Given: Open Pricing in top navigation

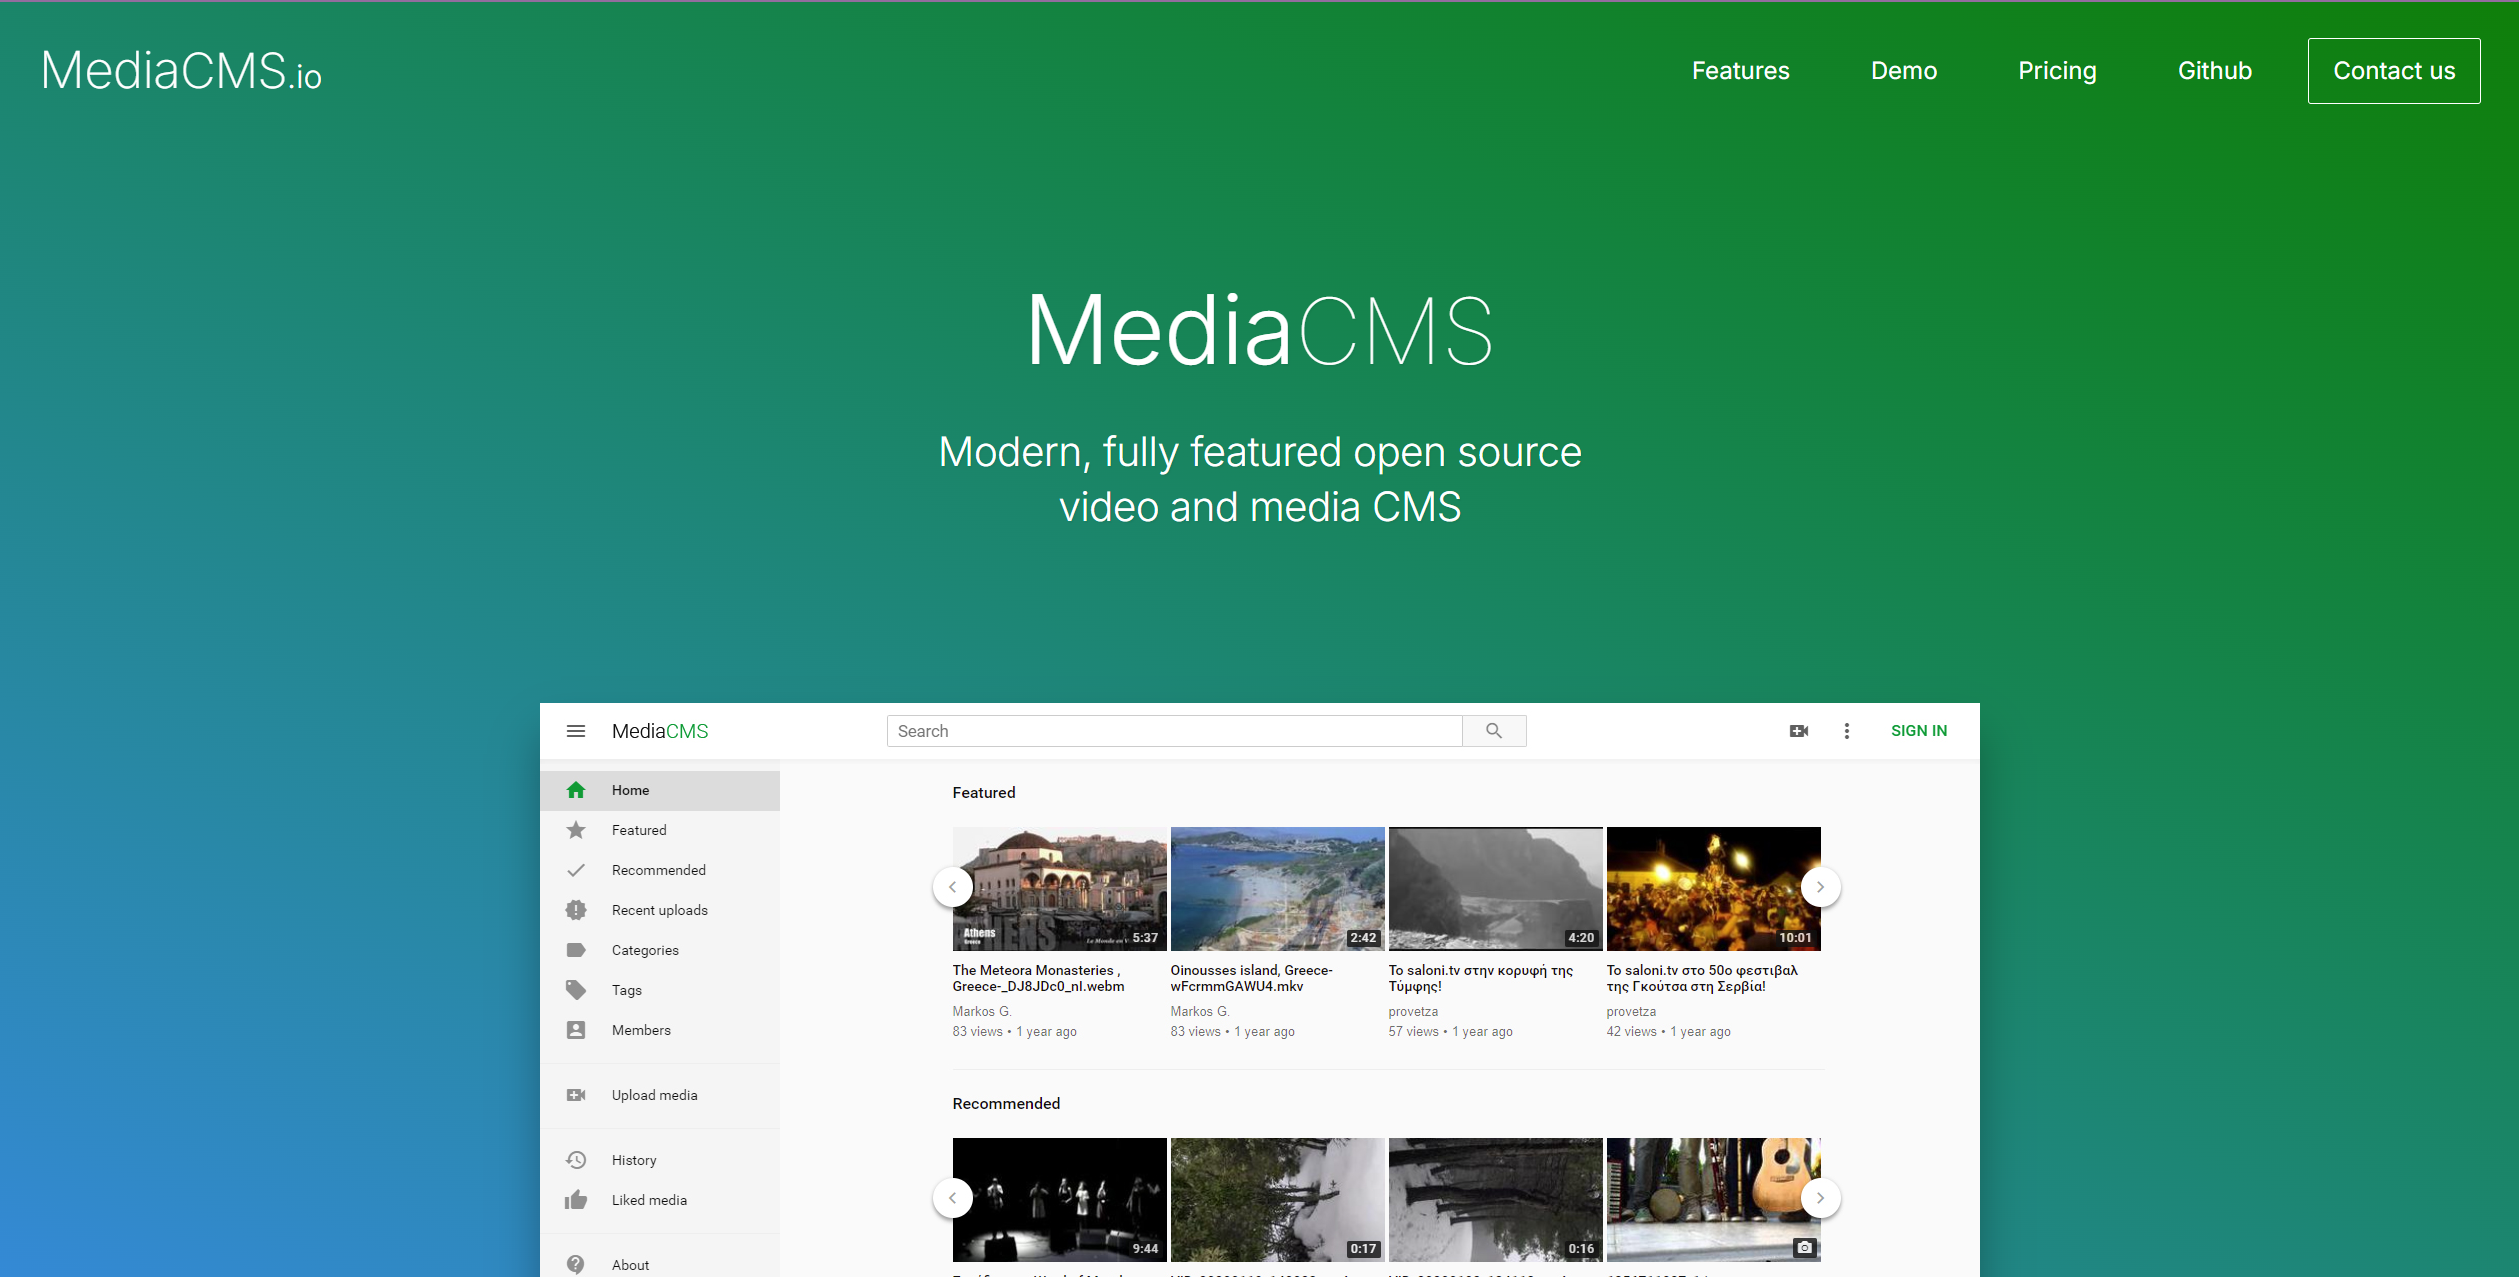Looking at the screenshot, I should click(x=2057, y=71).
